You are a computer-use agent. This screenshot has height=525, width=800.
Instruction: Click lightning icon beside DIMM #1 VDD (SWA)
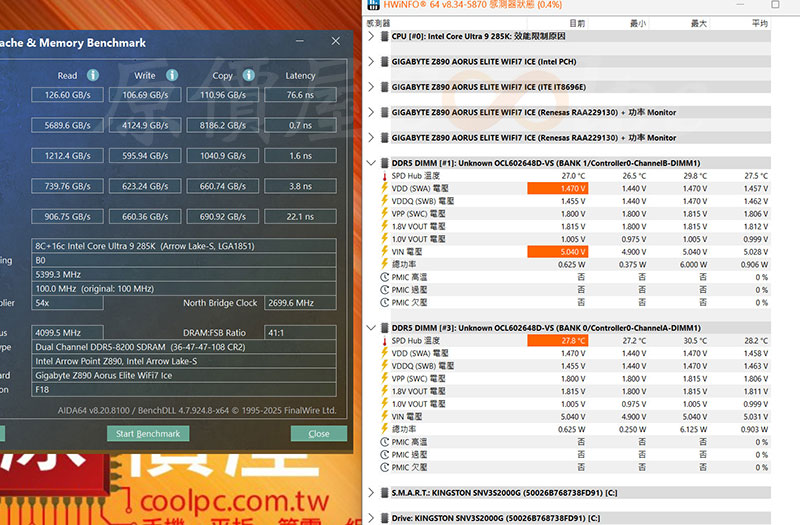point(385,189)
